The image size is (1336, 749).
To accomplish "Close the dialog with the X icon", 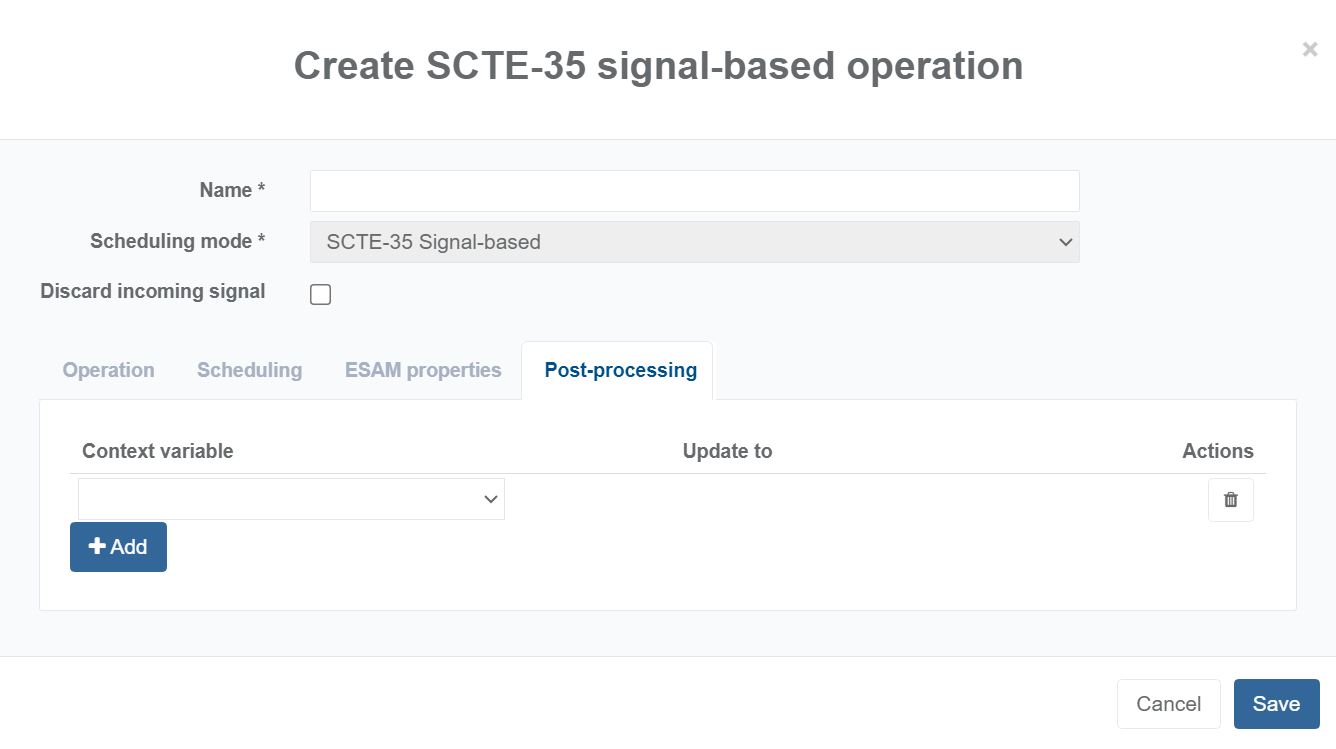I will (x=1309, y=49).
